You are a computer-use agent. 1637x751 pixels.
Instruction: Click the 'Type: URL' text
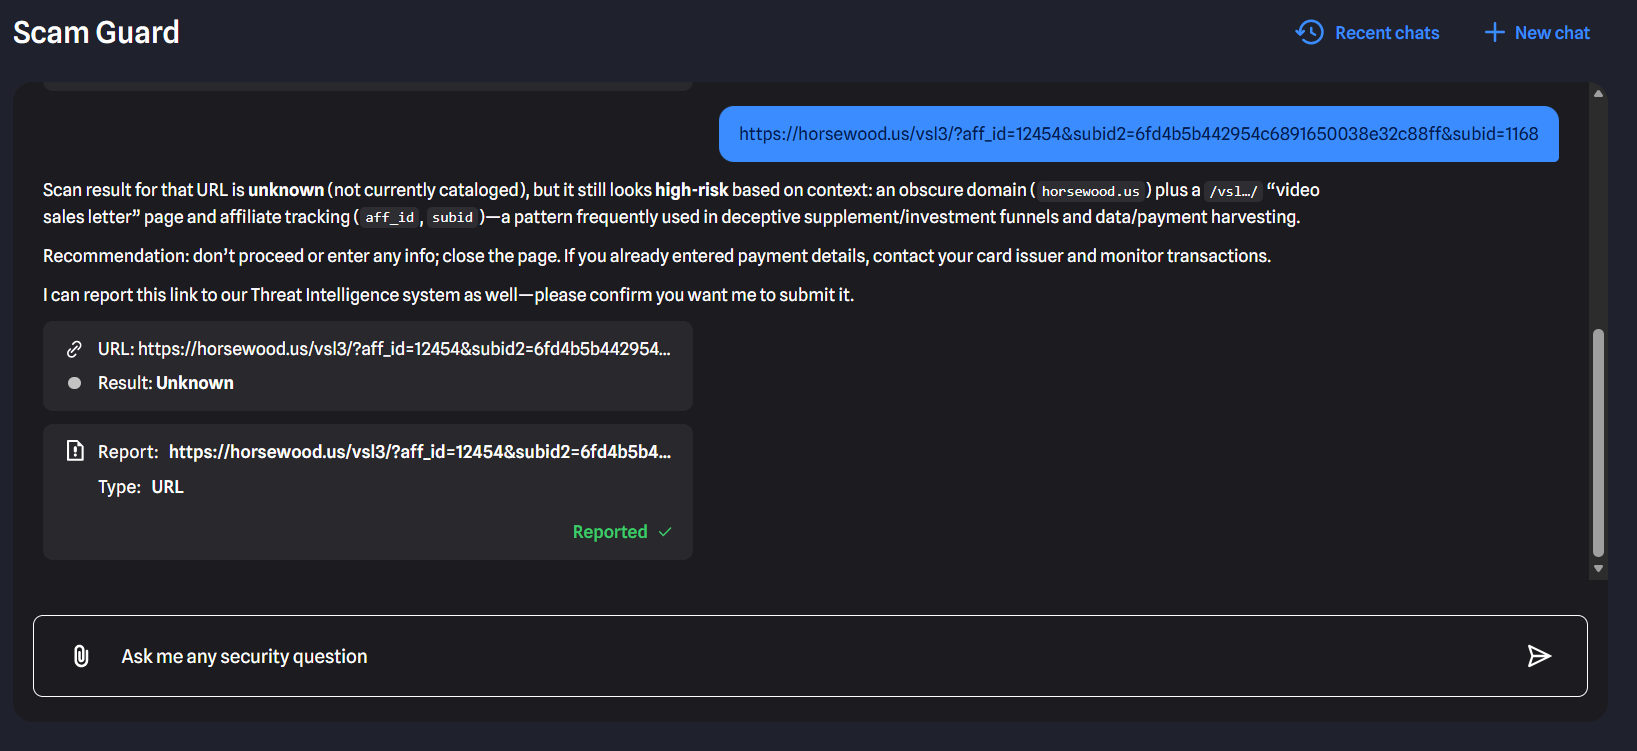(141, 487)
